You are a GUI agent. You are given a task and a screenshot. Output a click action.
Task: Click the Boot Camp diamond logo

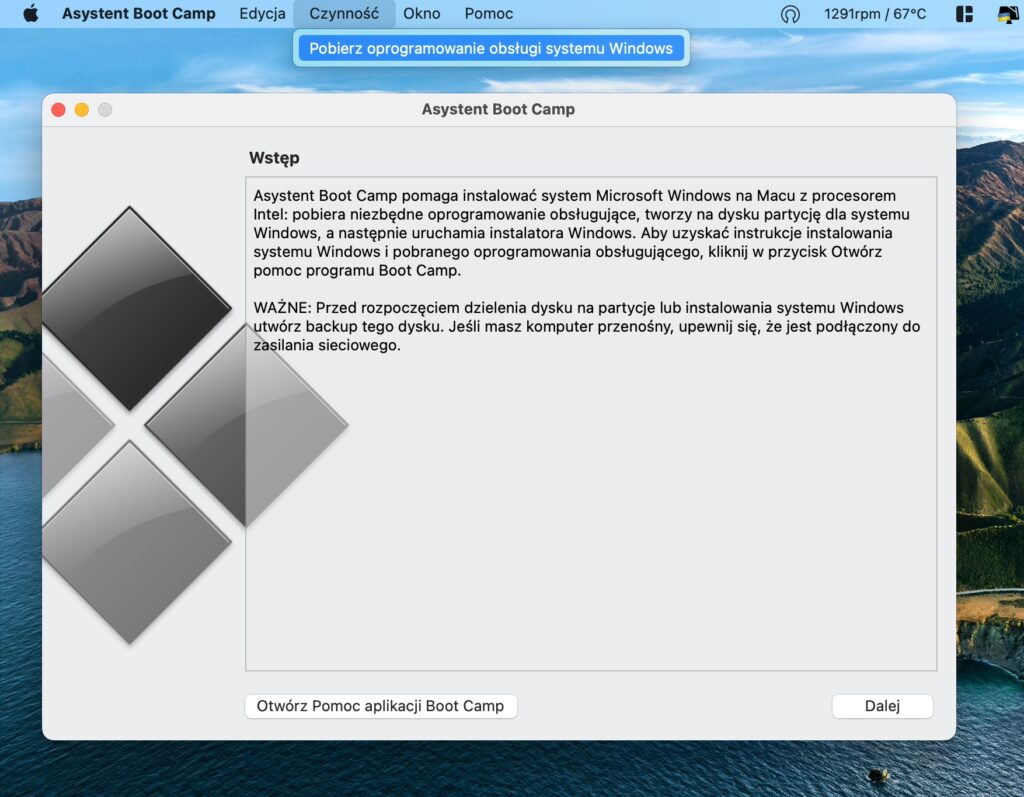[195, 425]
